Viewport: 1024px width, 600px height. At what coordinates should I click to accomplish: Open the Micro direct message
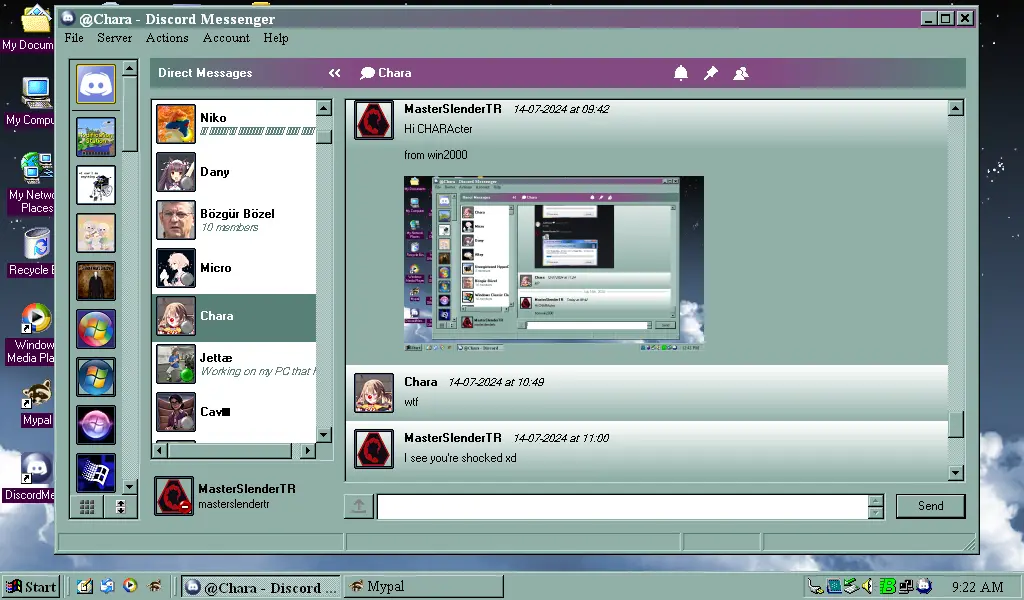pyautogui.click(x=234, y=268)
